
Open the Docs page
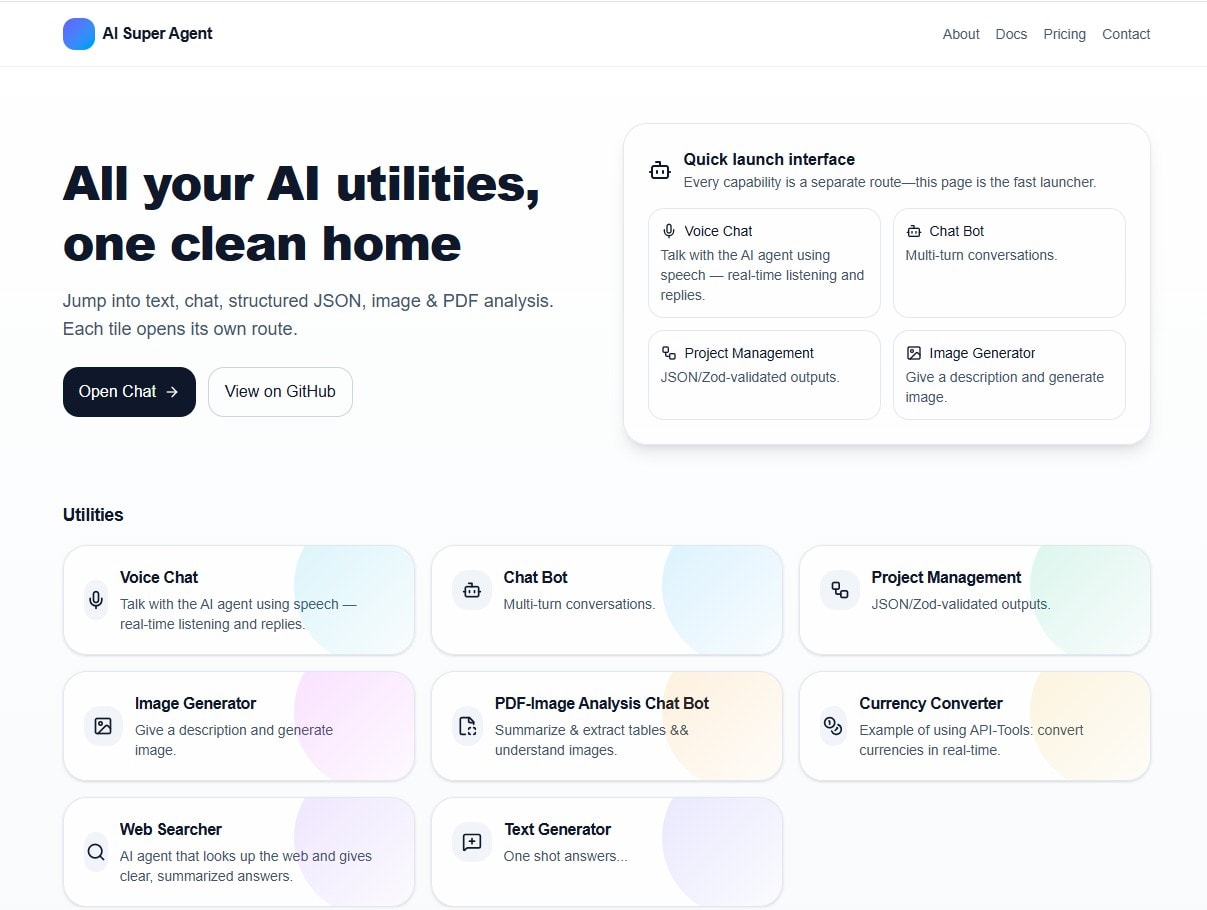pyautogui.click(x=1011, y=34)
